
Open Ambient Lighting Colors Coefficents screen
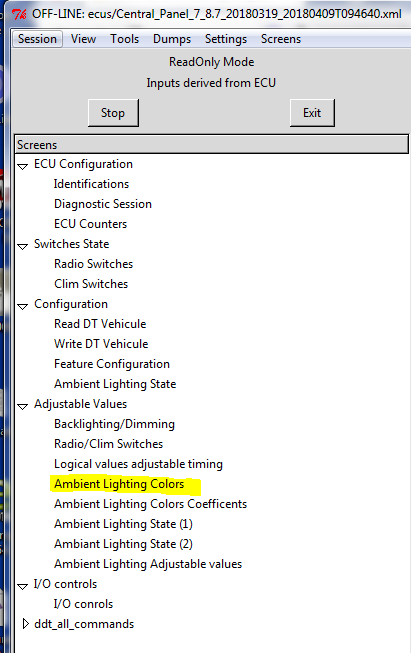pos(150,504)
